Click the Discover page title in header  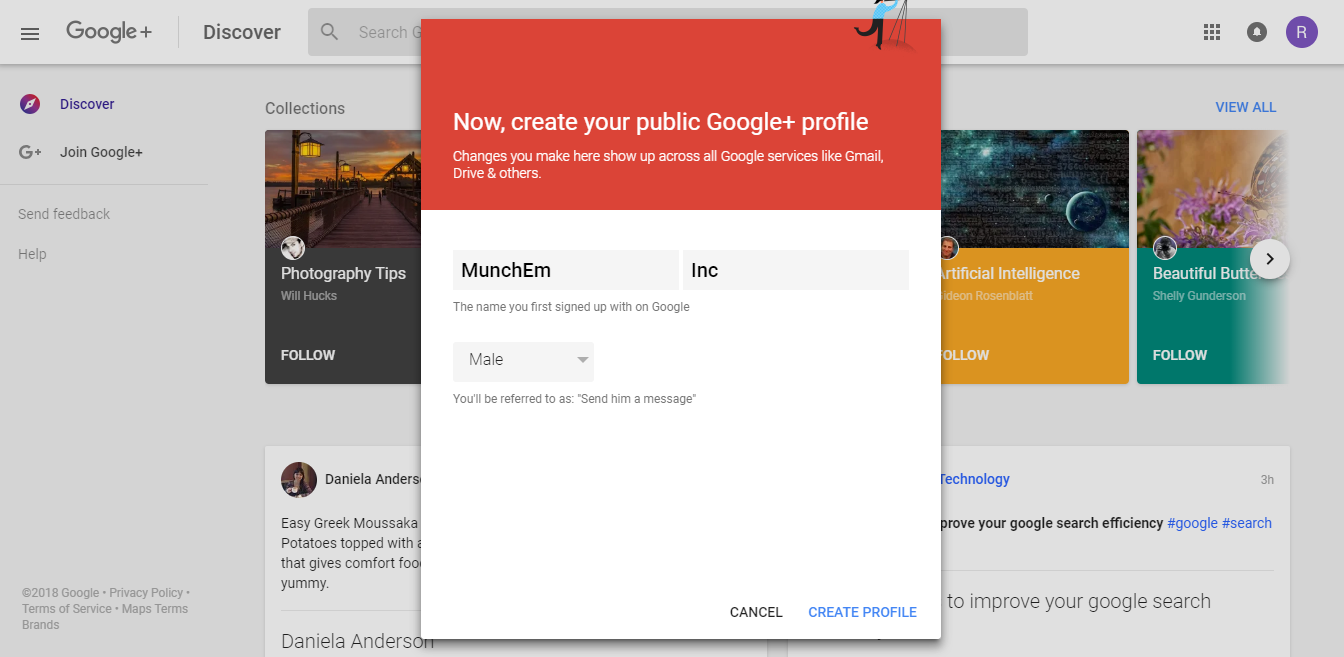242,32
